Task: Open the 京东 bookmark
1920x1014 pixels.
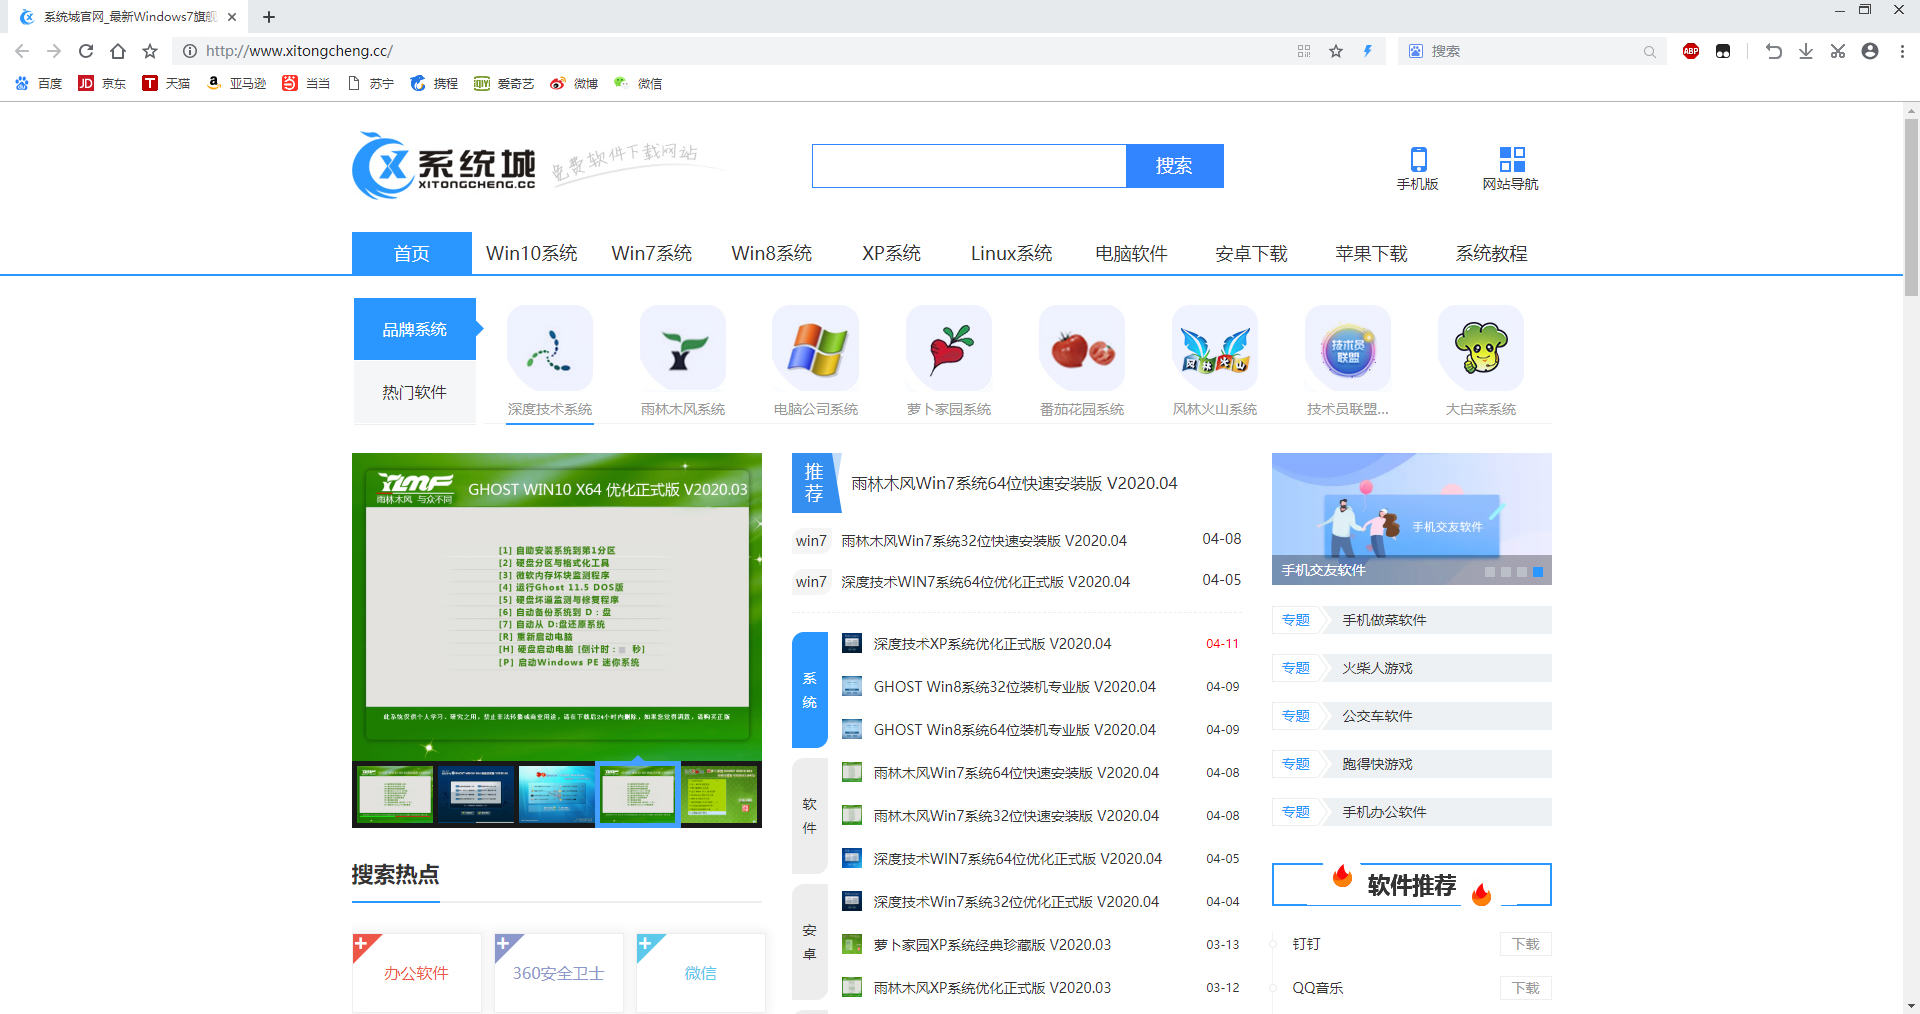Action: pyautogui.click(x=103, y=84)
